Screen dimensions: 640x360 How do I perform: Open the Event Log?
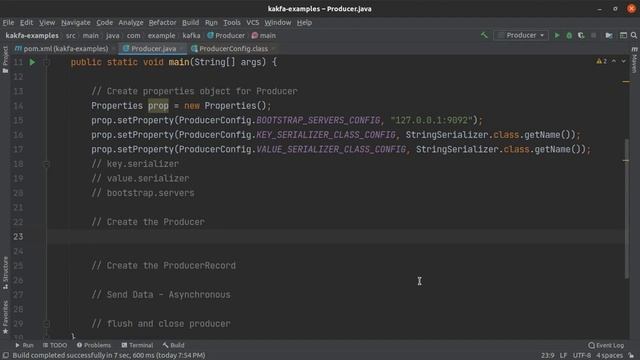[x=606, y=345]
